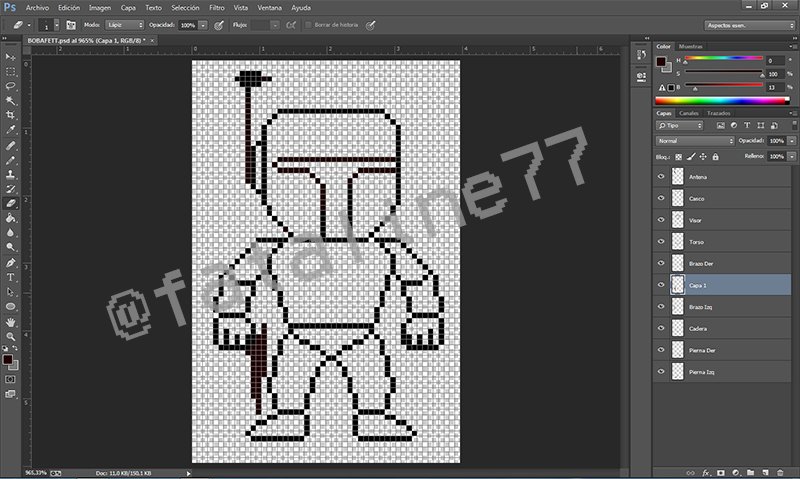Select the Clone Stamp tool
The width and height of the screenshot is (800, 479).
[x=10, y=174]
